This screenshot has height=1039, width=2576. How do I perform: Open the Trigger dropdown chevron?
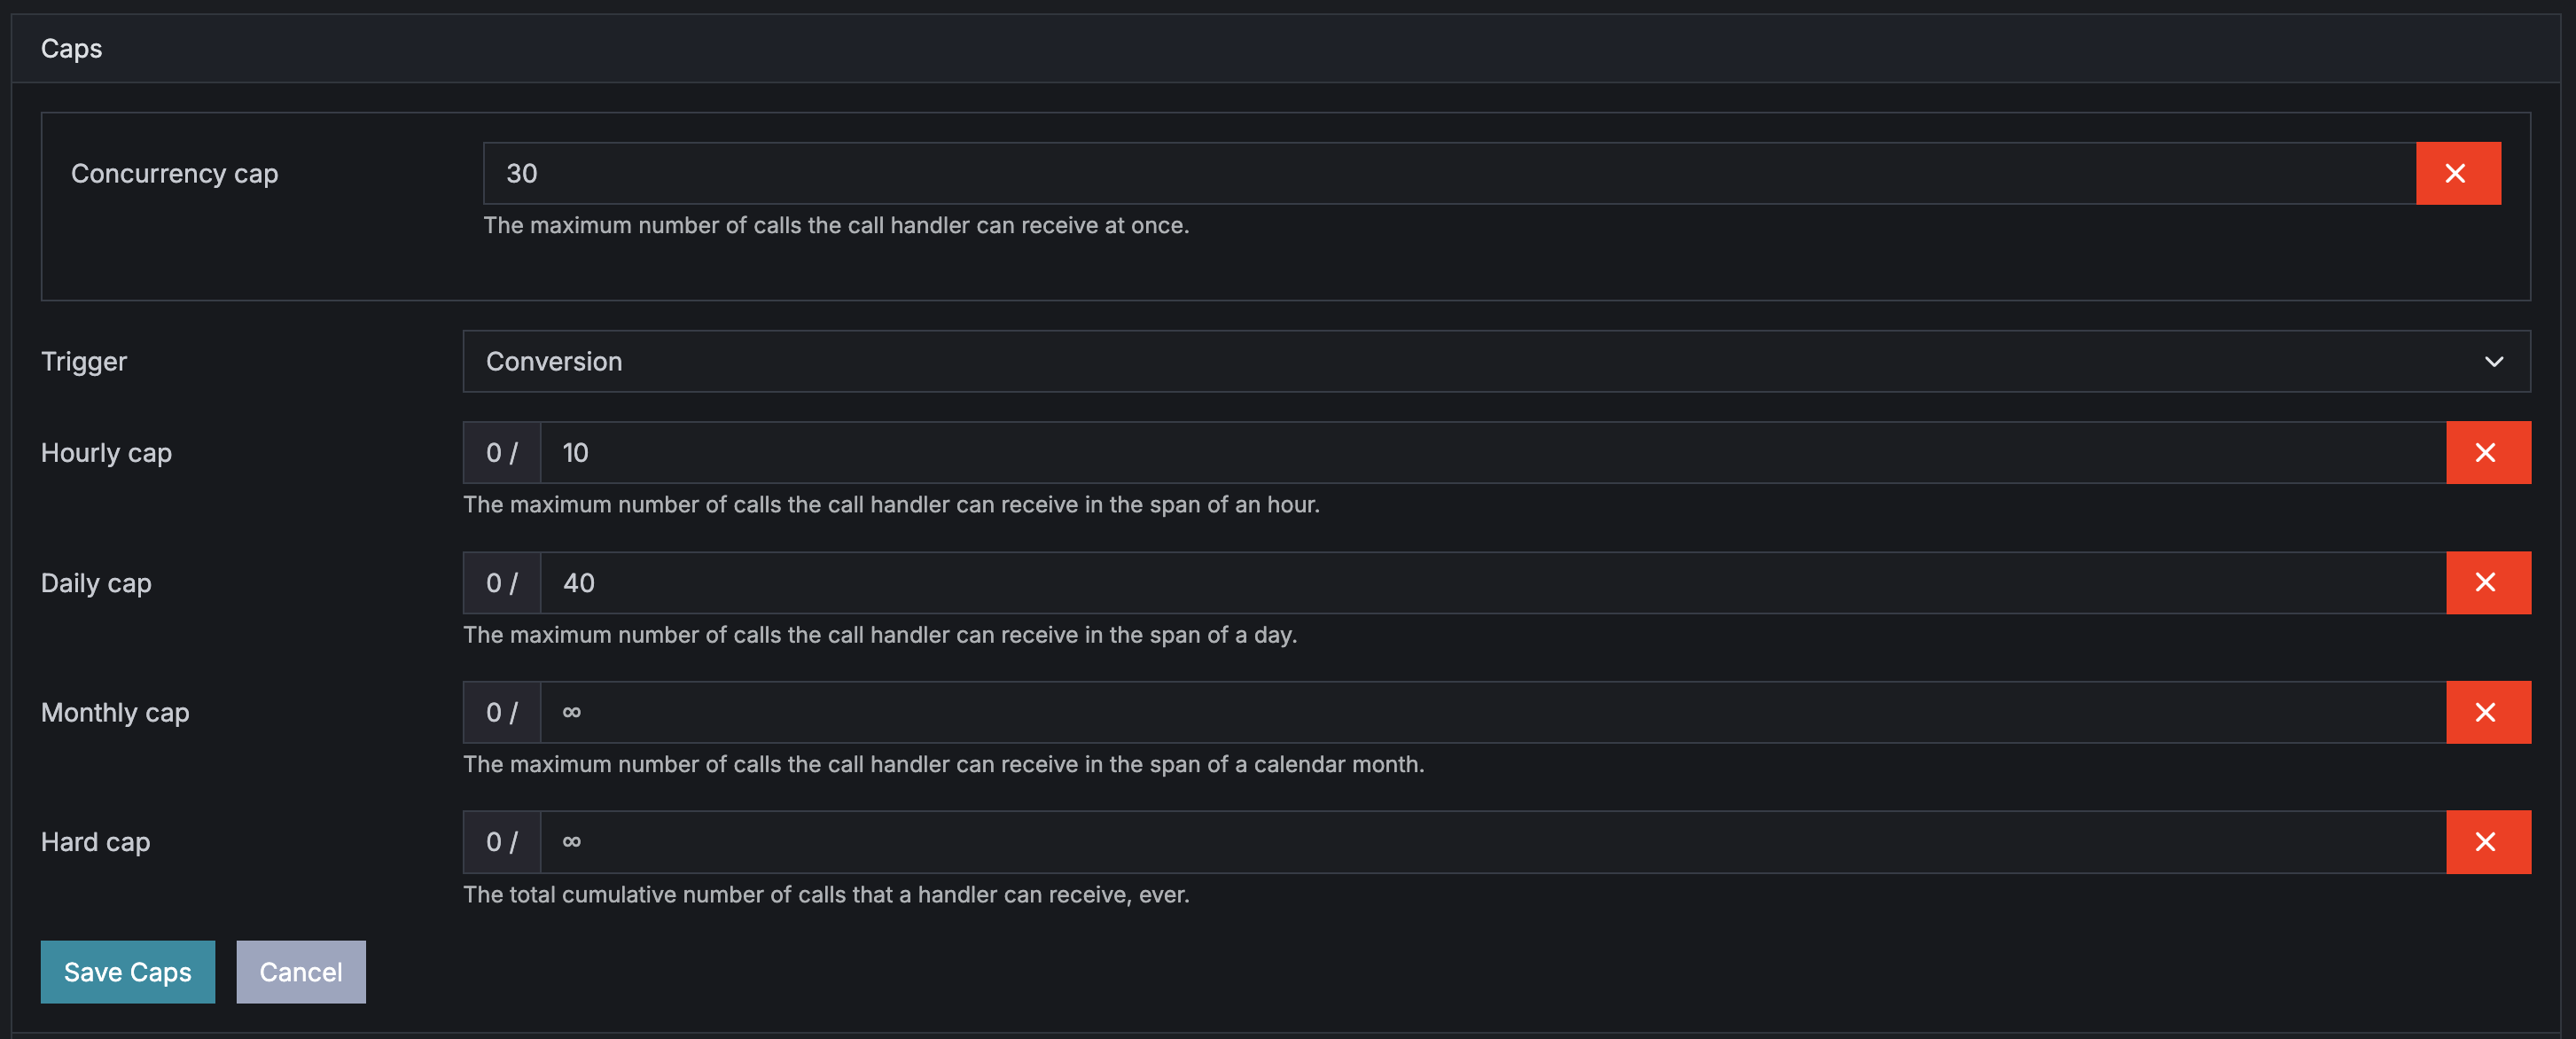pyautogui.click(x=2493, y=361)
